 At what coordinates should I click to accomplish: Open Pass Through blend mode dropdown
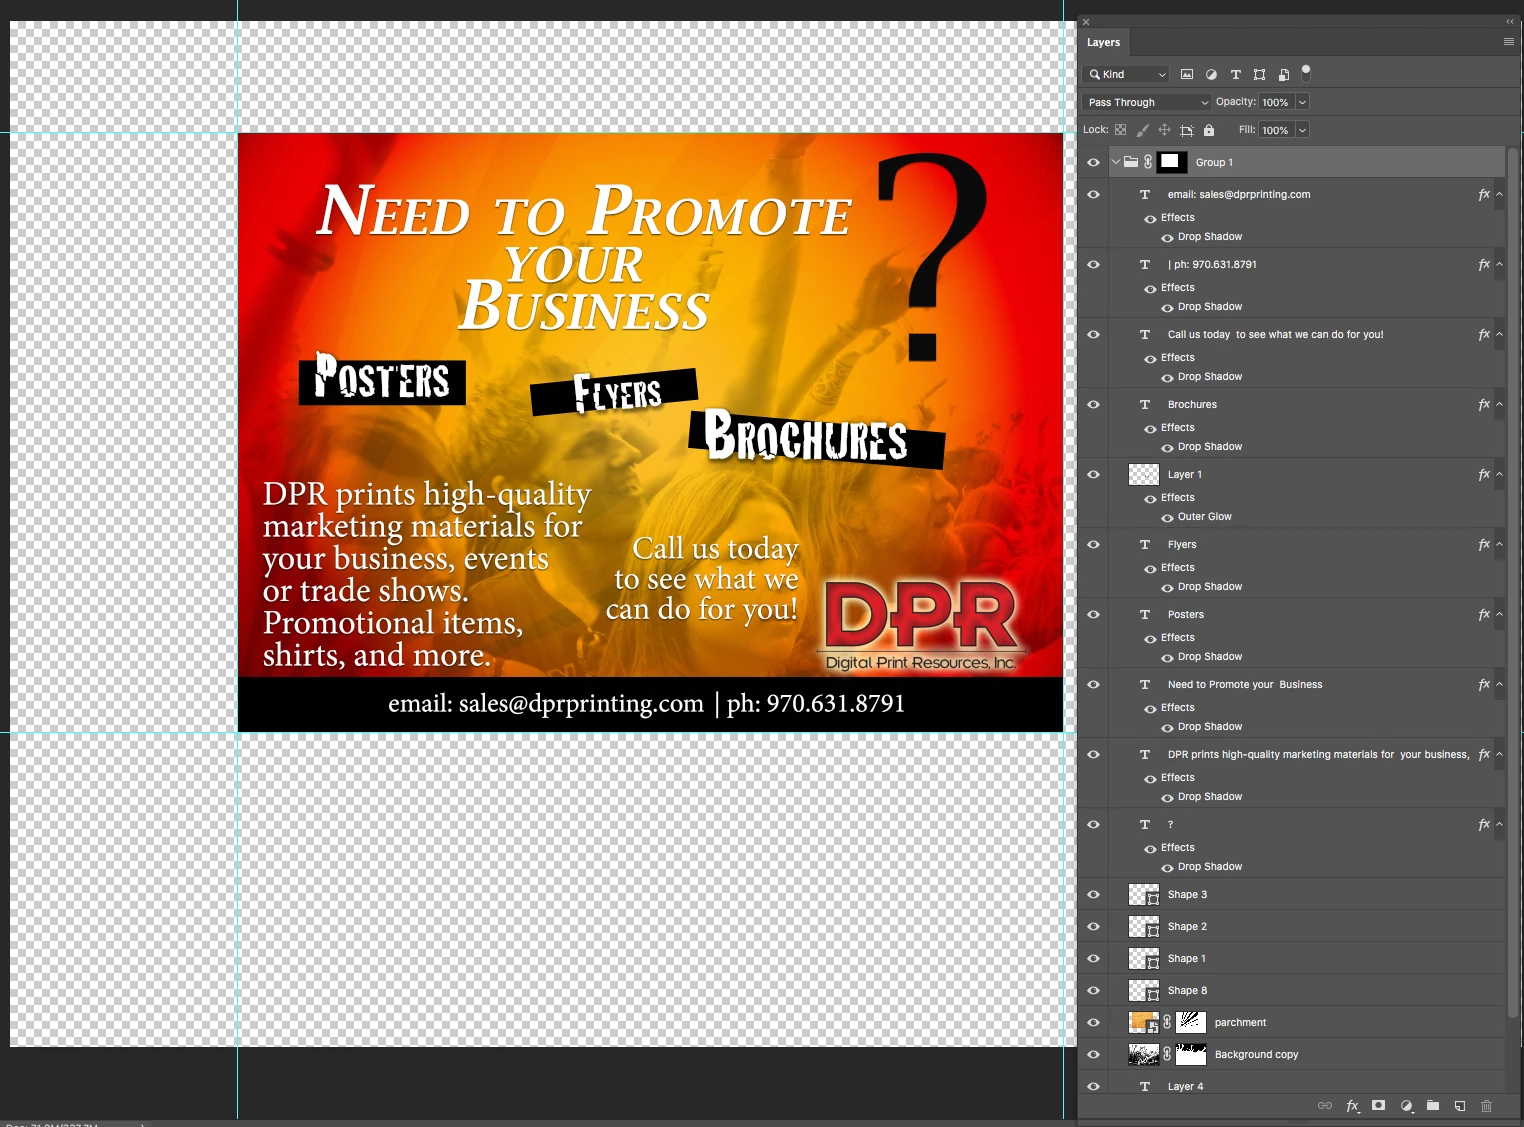click(x=1147, y=102)
